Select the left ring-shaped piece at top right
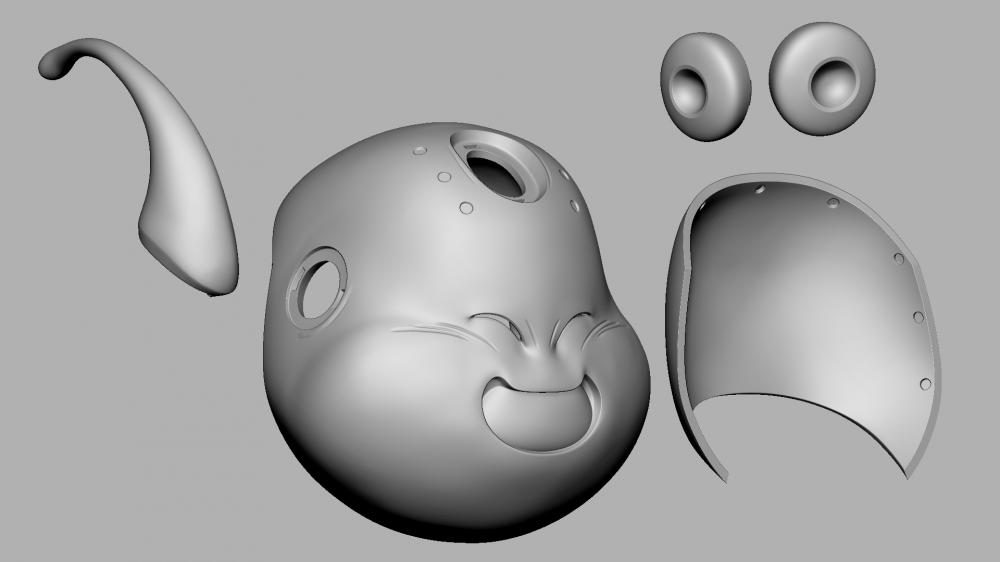The height and width of the screenshot is (562, 1000). point(705,85)
